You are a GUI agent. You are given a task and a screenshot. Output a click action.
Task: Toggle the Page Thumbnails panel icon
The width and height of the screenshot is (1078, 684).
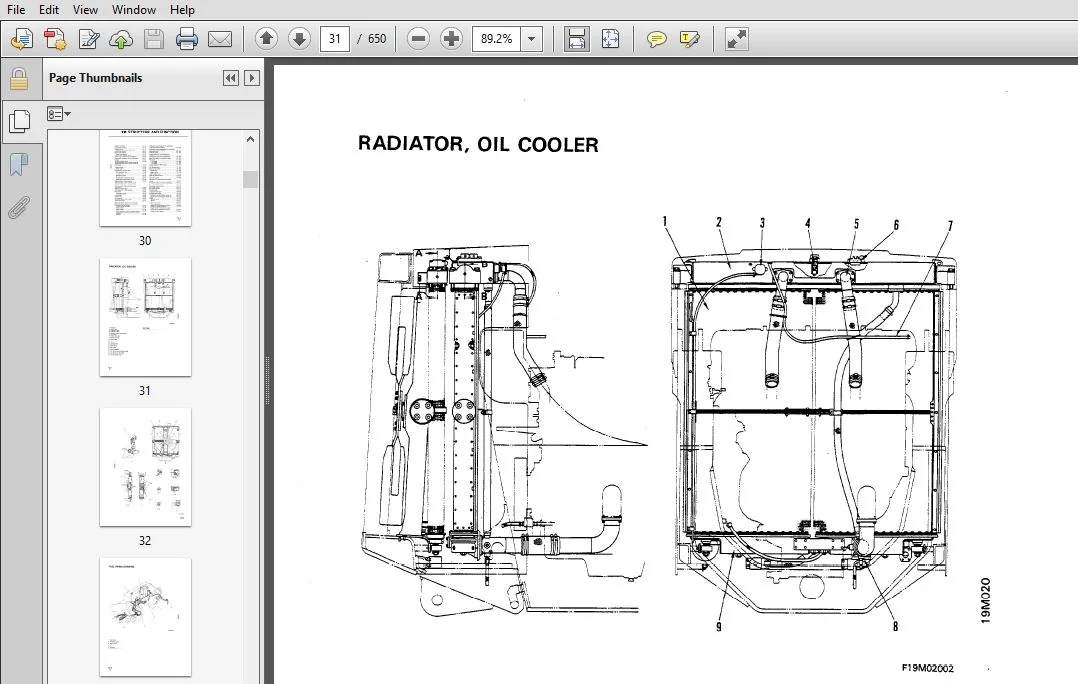pos(19,122)
